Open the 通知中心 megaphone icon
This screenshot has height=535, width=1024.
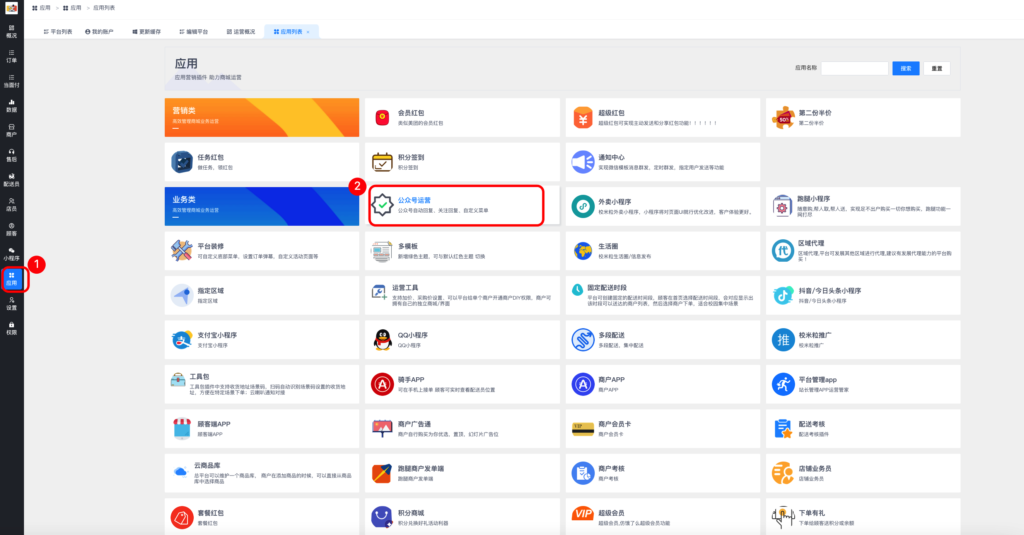click(x=582, y=162)
